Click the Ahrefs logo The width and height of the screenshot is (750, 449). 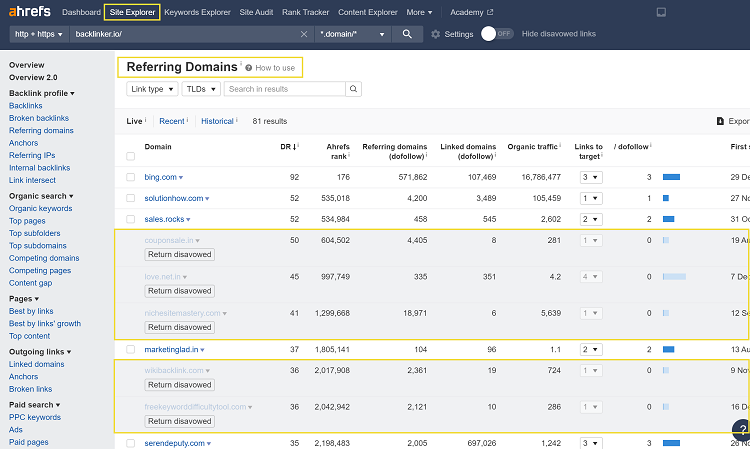[29, 11]
